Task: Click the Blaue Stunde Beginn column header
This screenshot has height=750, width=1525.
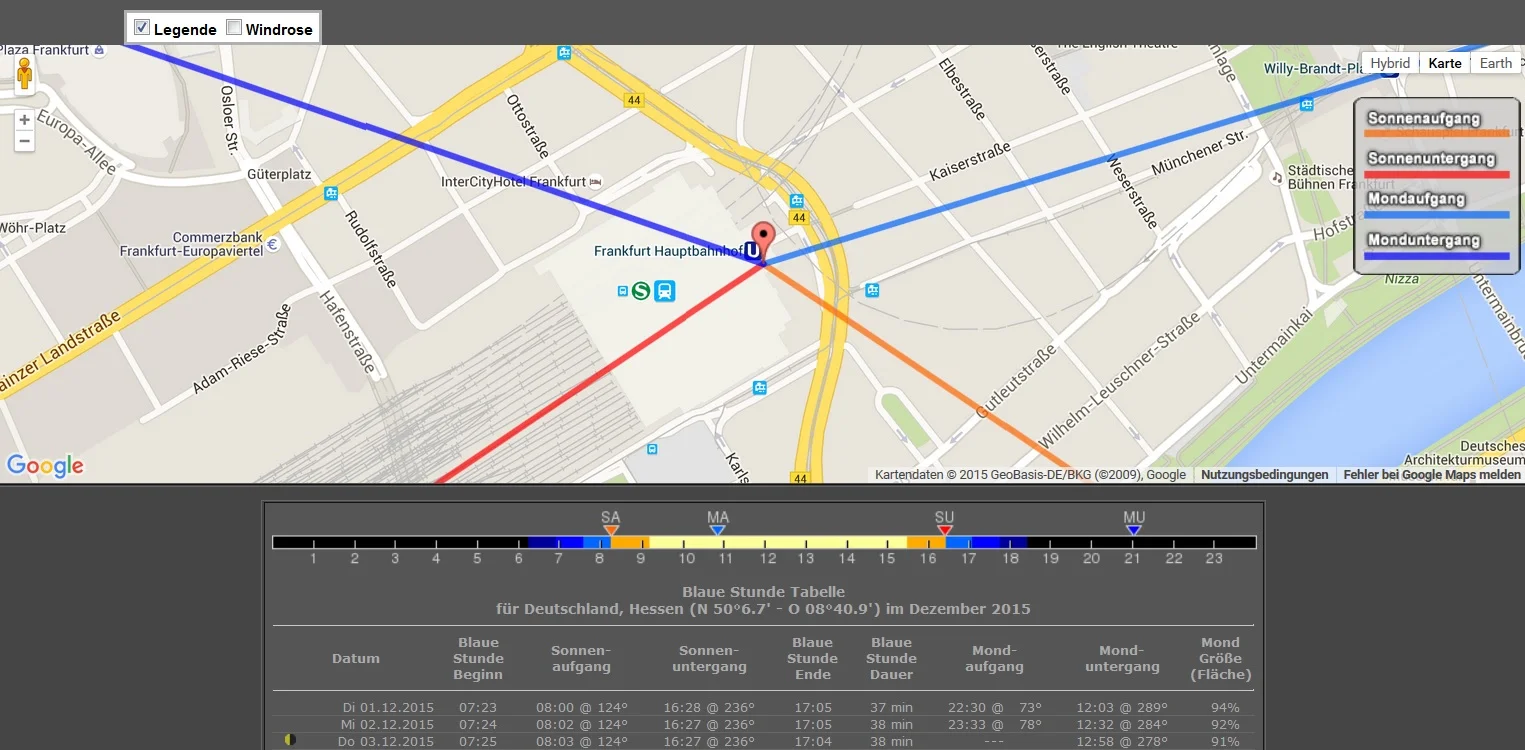Action: click(x=478, y=658)
